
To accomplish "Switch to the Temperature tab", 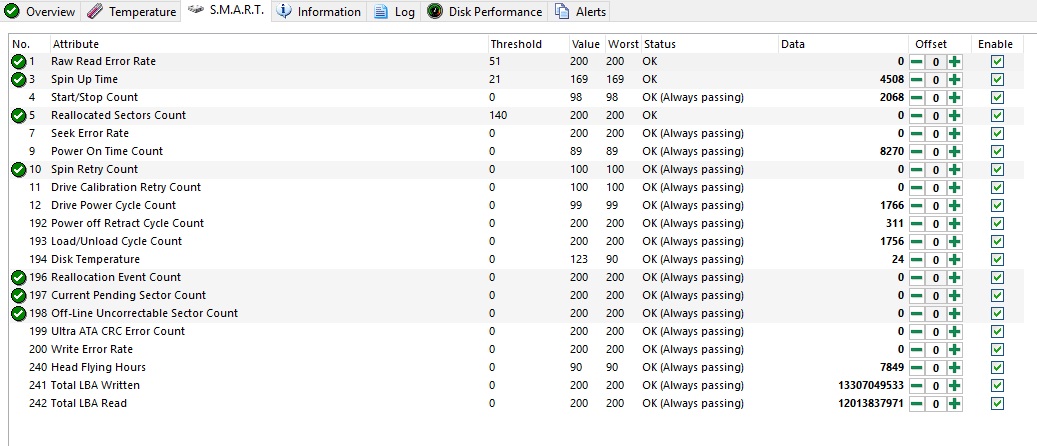I will pyautogui.click(x=131, y=12).
